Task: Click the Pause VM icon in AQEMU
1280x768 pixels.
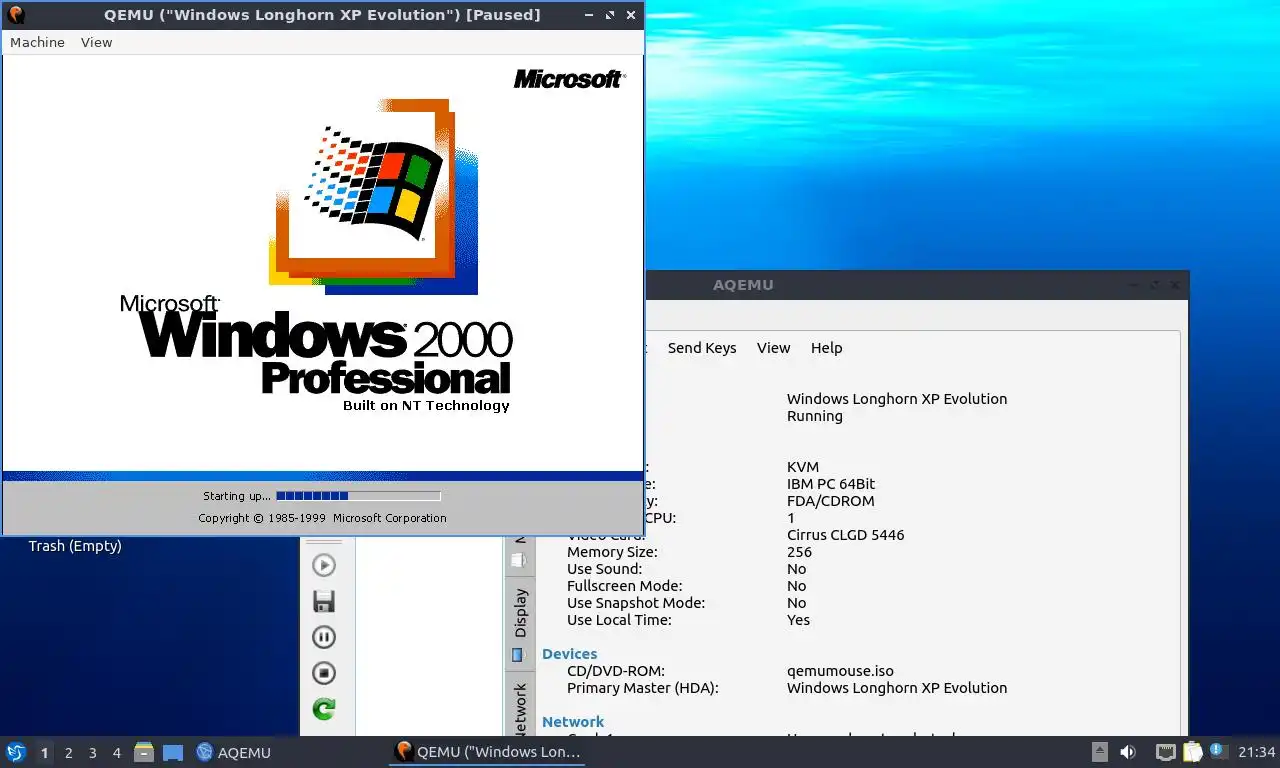Action: [323, 637]
